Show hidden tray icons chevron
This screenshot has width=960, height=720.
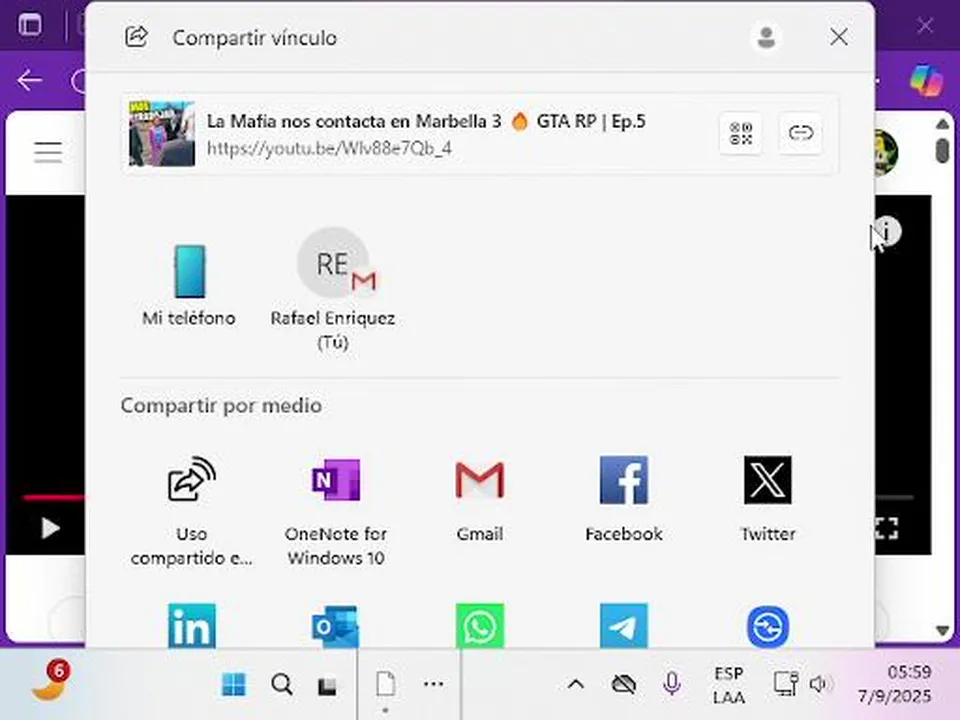(x=576, y=684)
